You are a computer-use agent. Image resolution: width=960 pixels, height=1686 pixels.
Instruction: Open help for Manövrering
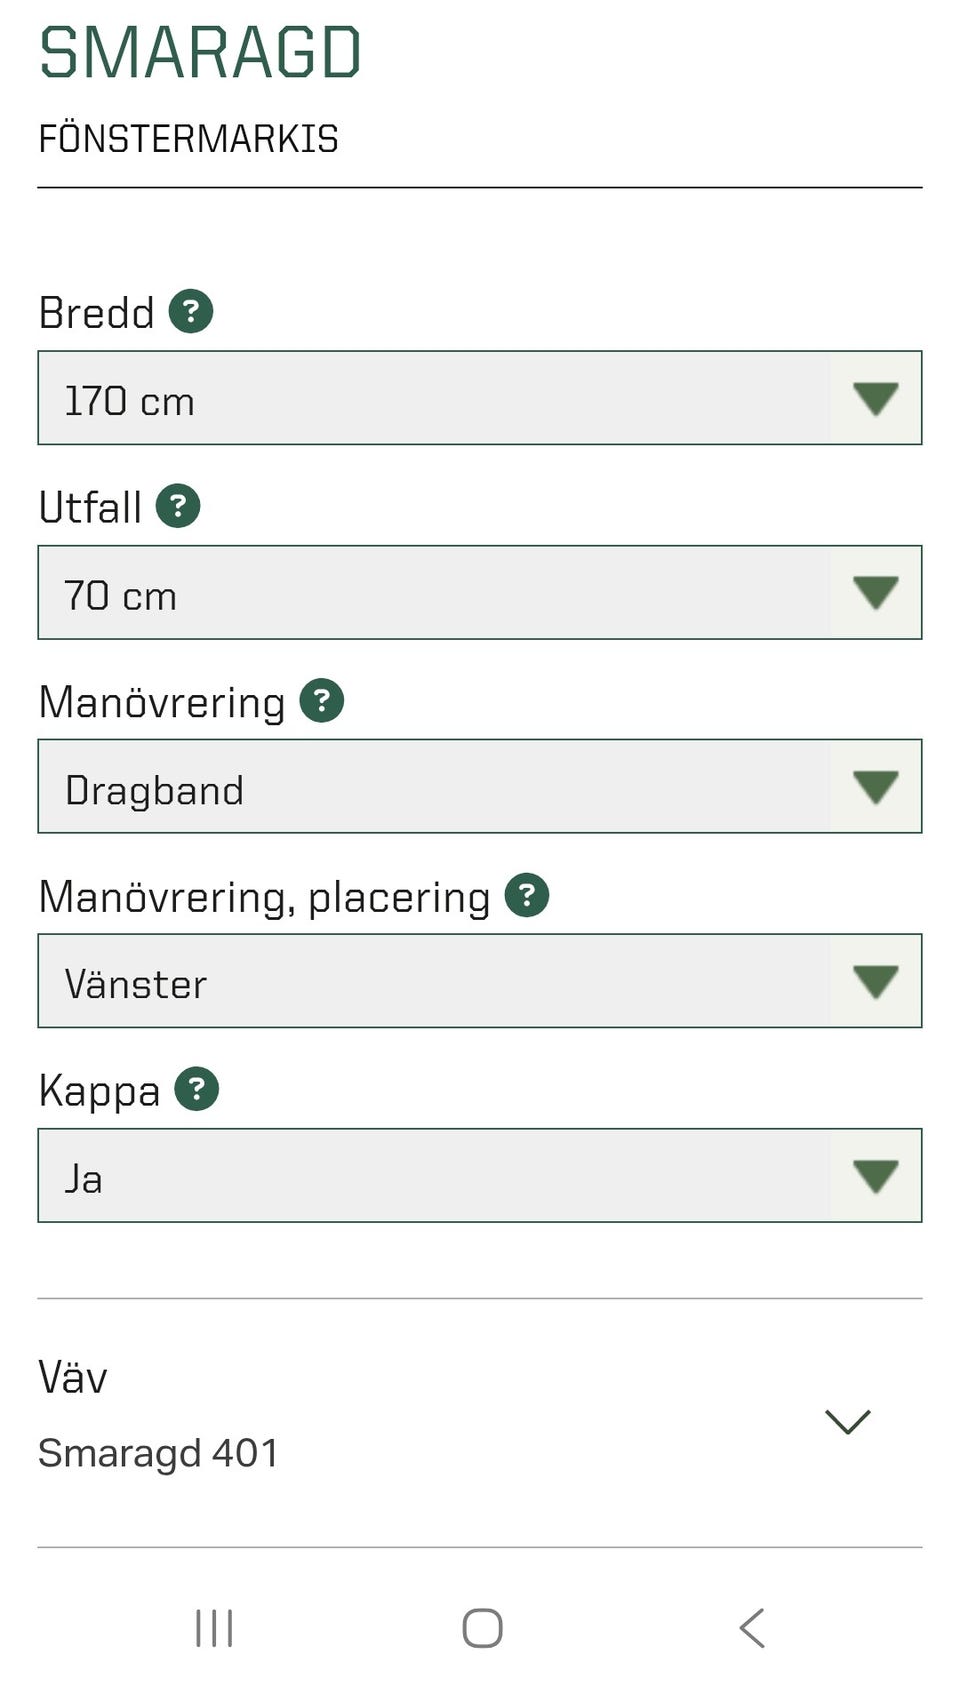[322, 700]
